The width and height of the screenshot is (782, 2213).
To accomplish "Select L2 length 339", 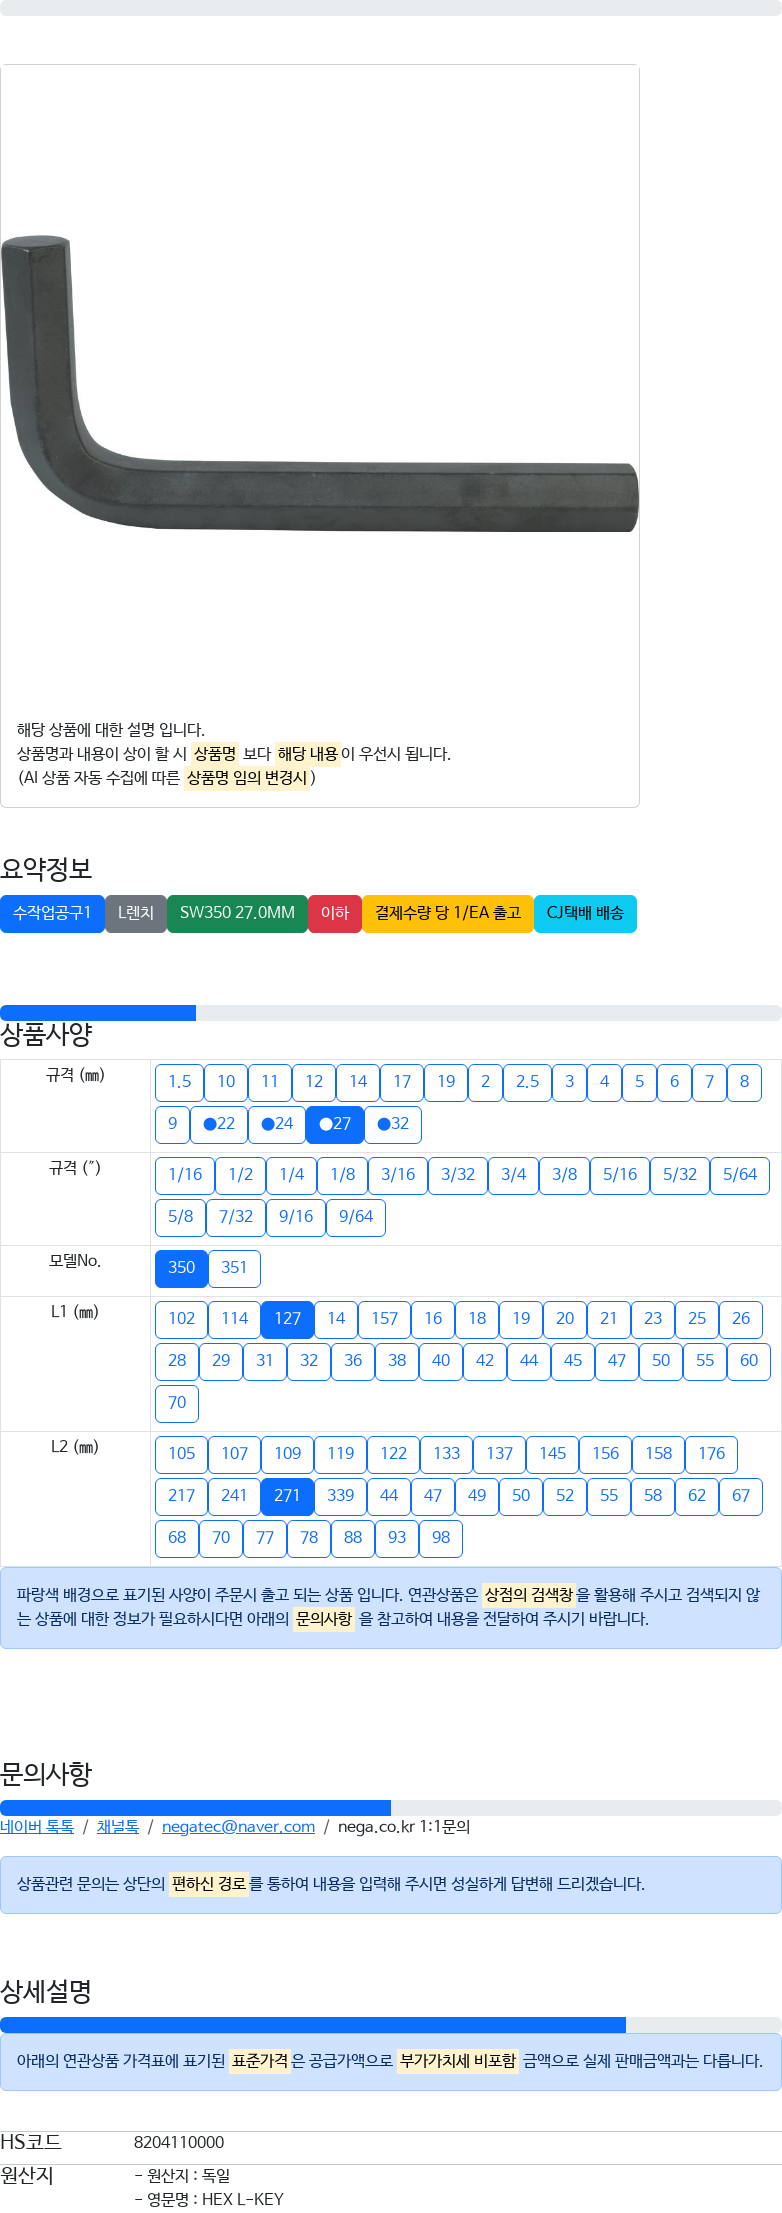I will (x=341, y=1496).
